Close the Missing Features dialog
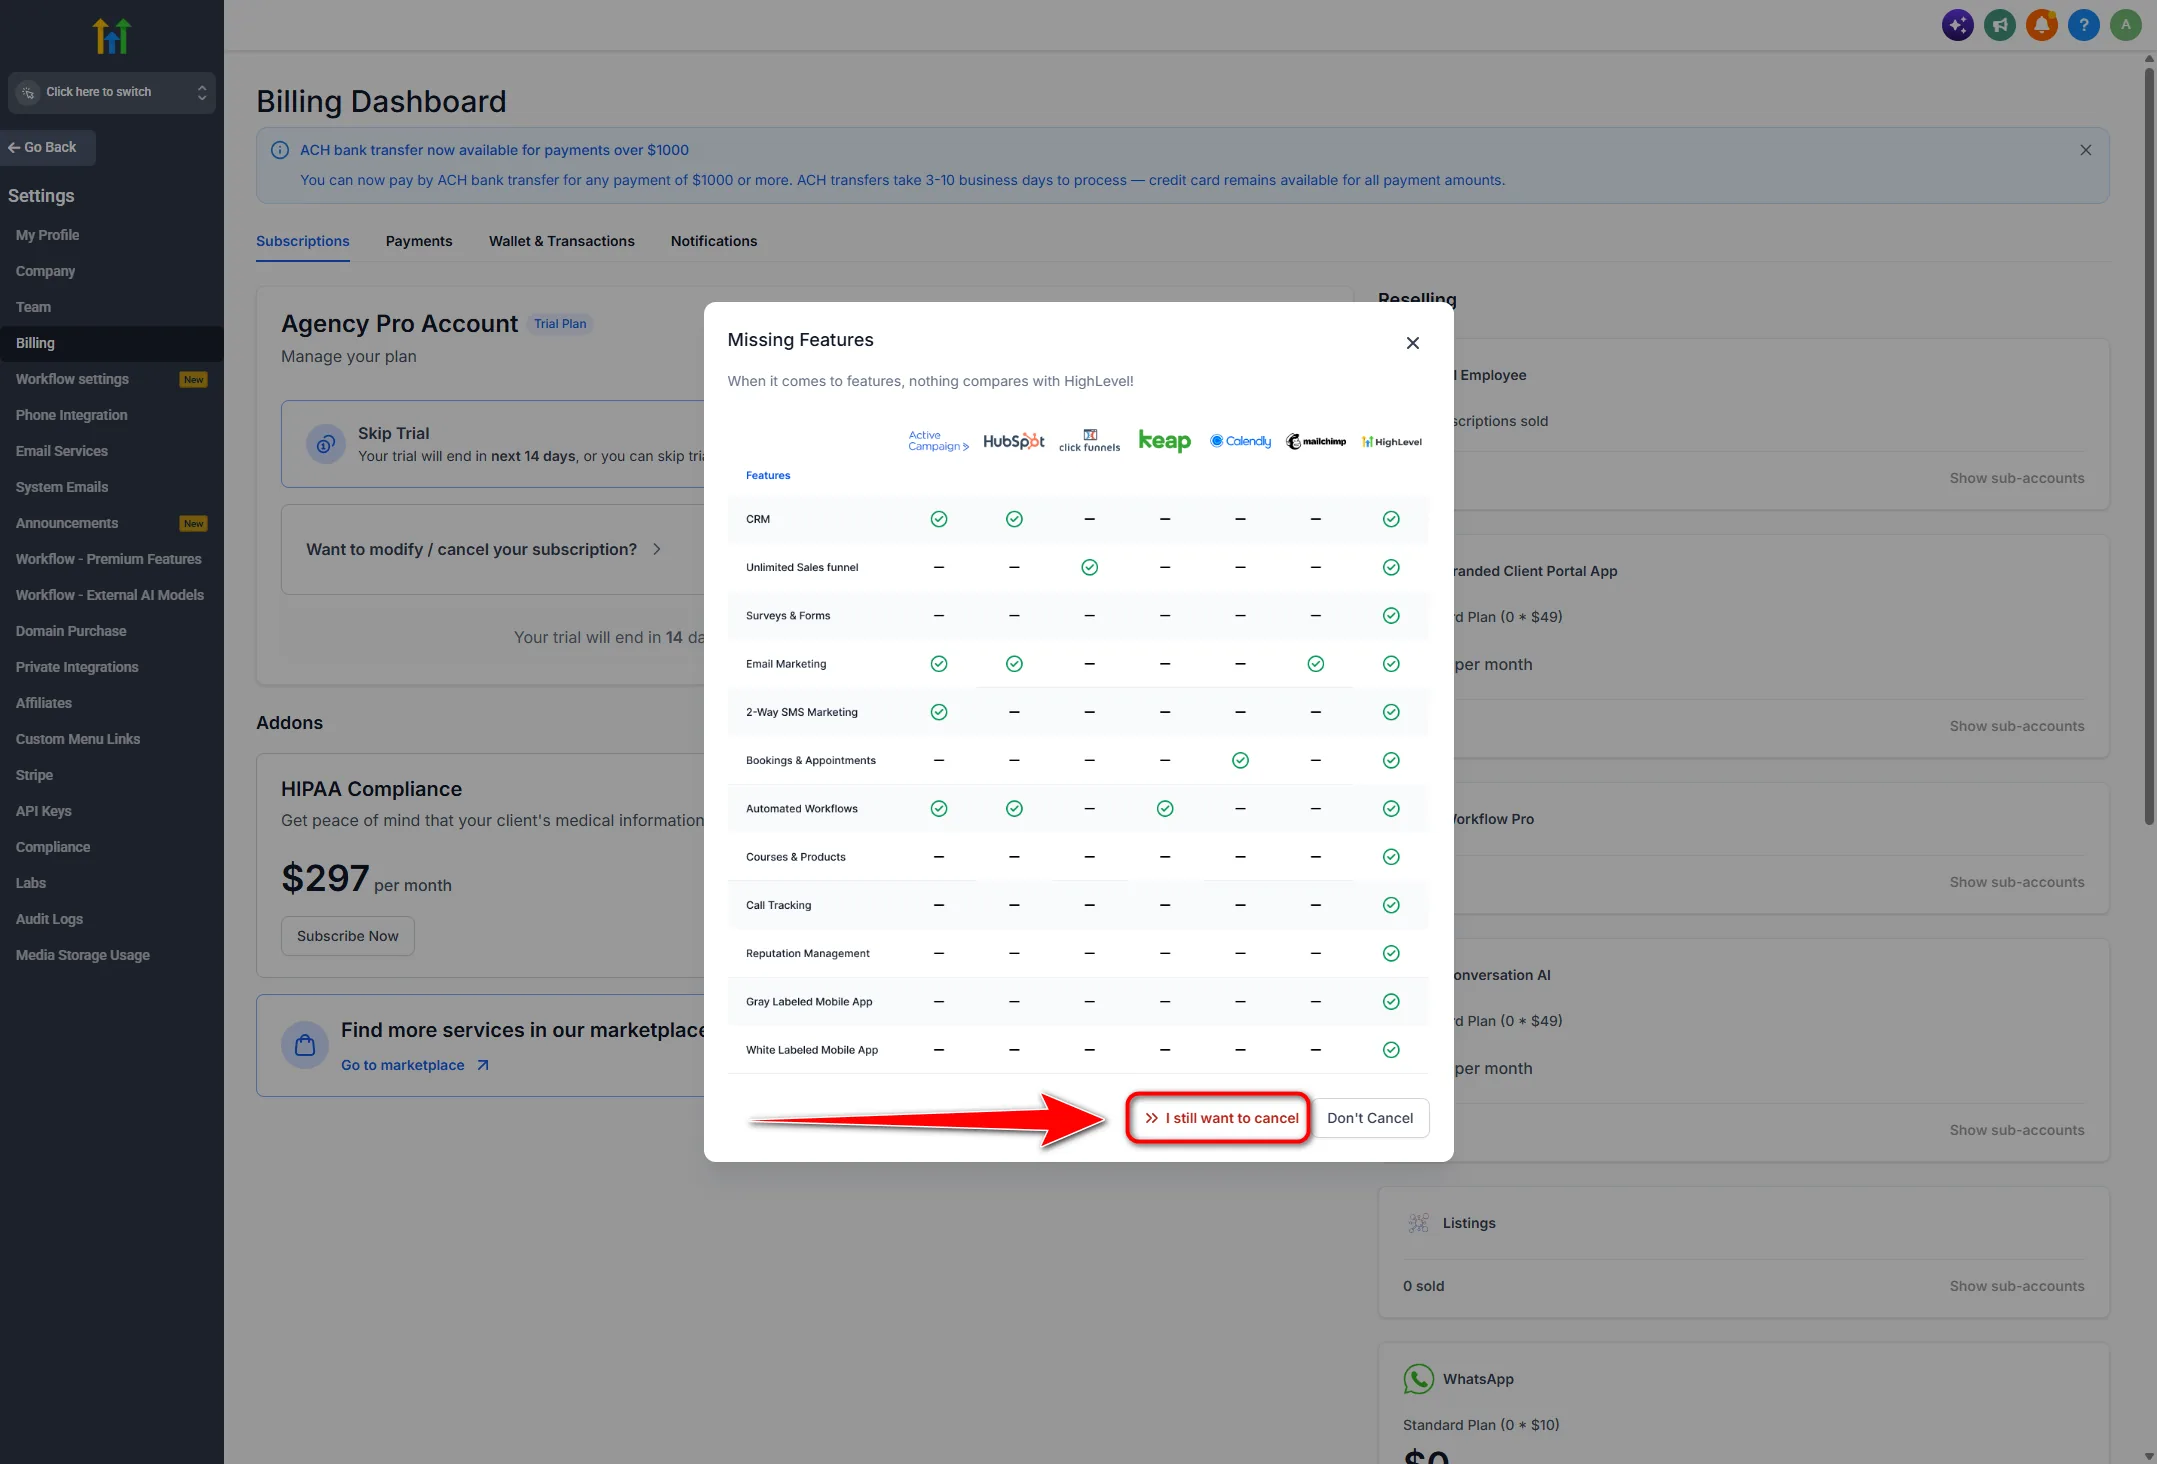 coord(1412,343)
